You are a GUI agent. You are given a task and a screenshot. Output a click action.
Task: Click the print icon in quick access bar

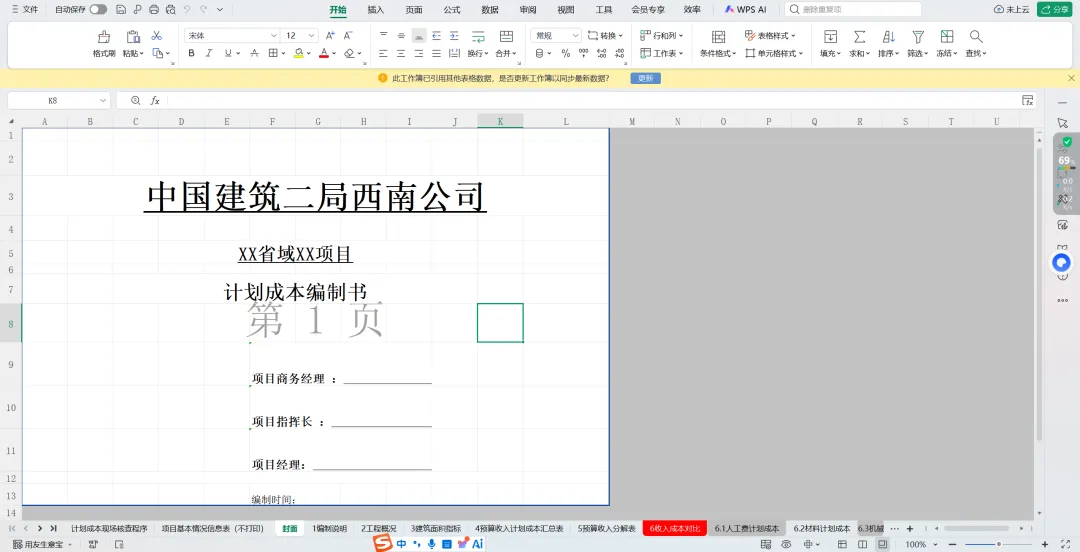pyautogui.click(x=154, y=10)
